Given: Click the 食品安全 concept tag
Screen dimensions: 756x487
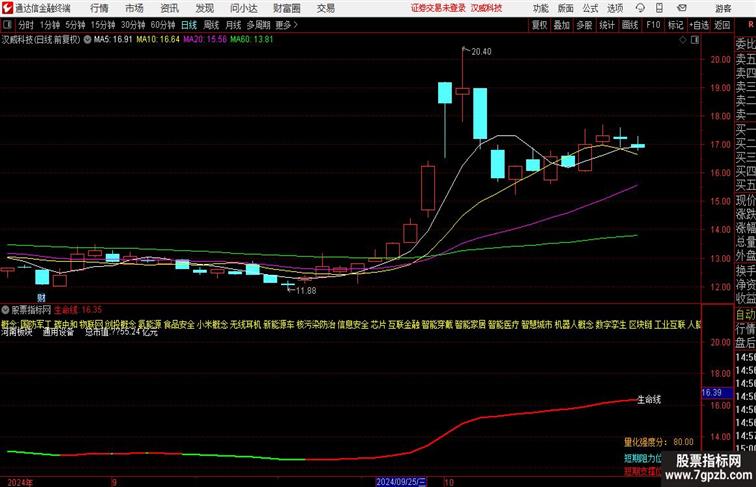Looking at the screenshot, I should (179, 325).
